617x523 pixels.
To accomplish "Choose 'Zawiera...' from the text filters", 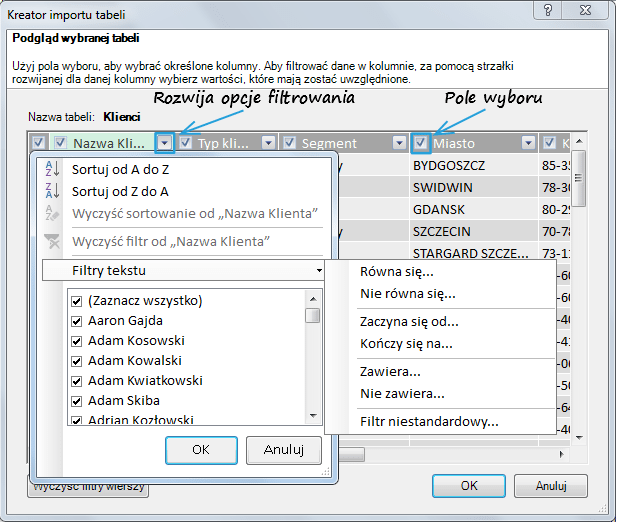I will [x=390, y=372].
